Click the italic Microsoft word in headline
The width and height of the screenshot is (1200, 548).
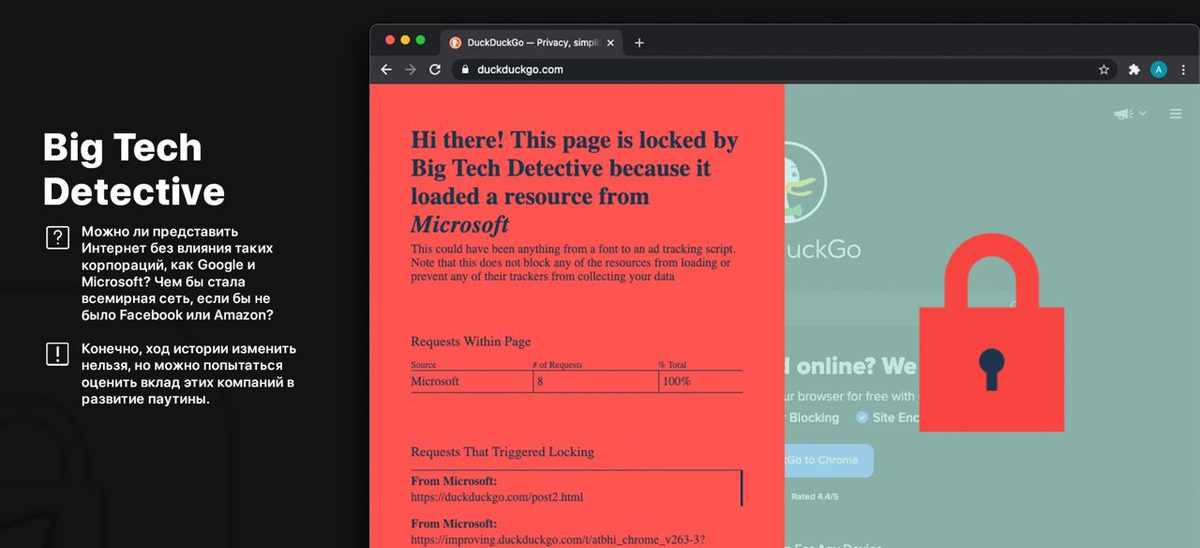coord(460,224)
